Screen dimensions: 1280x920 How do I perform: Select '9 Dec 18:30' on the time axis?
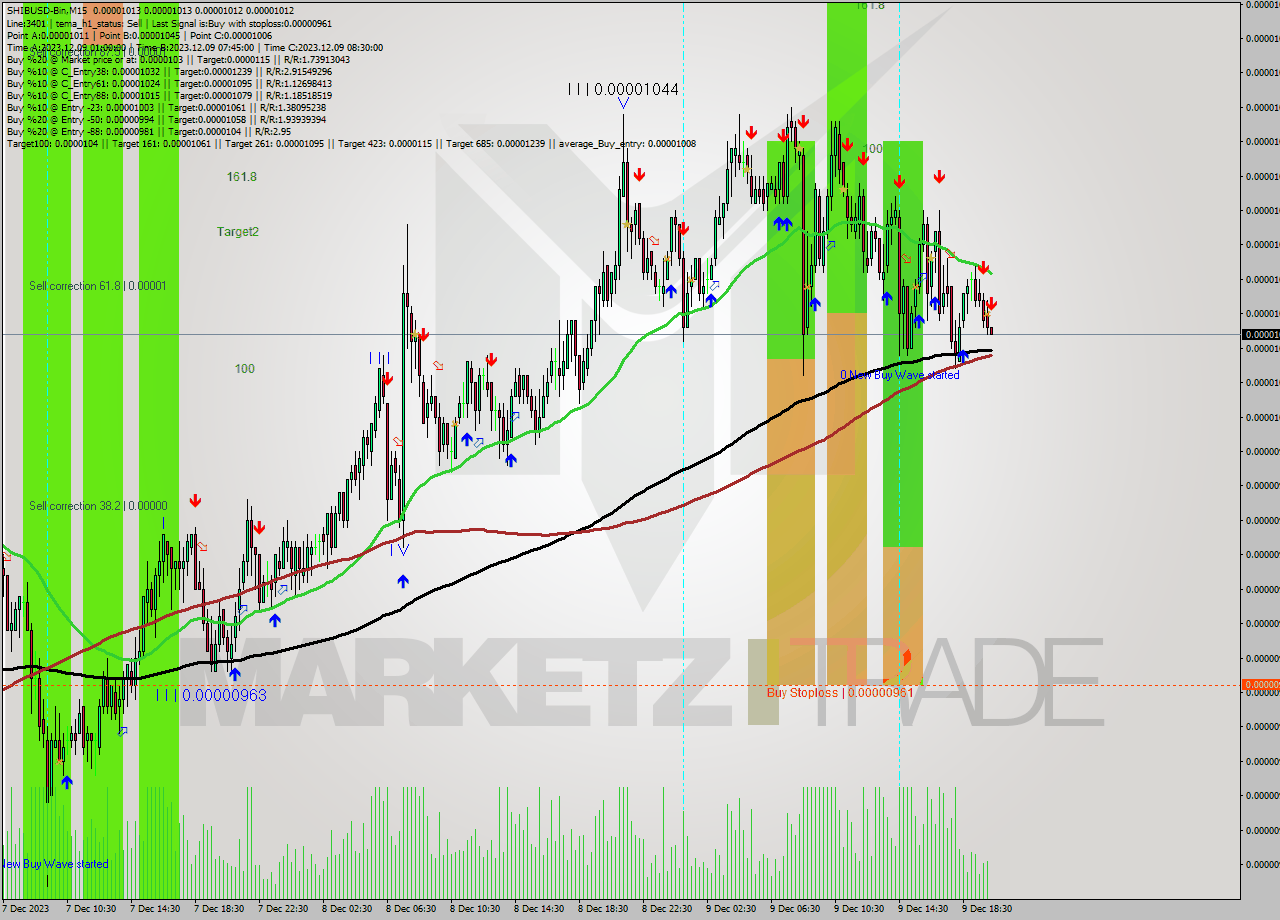coord(986,909)
